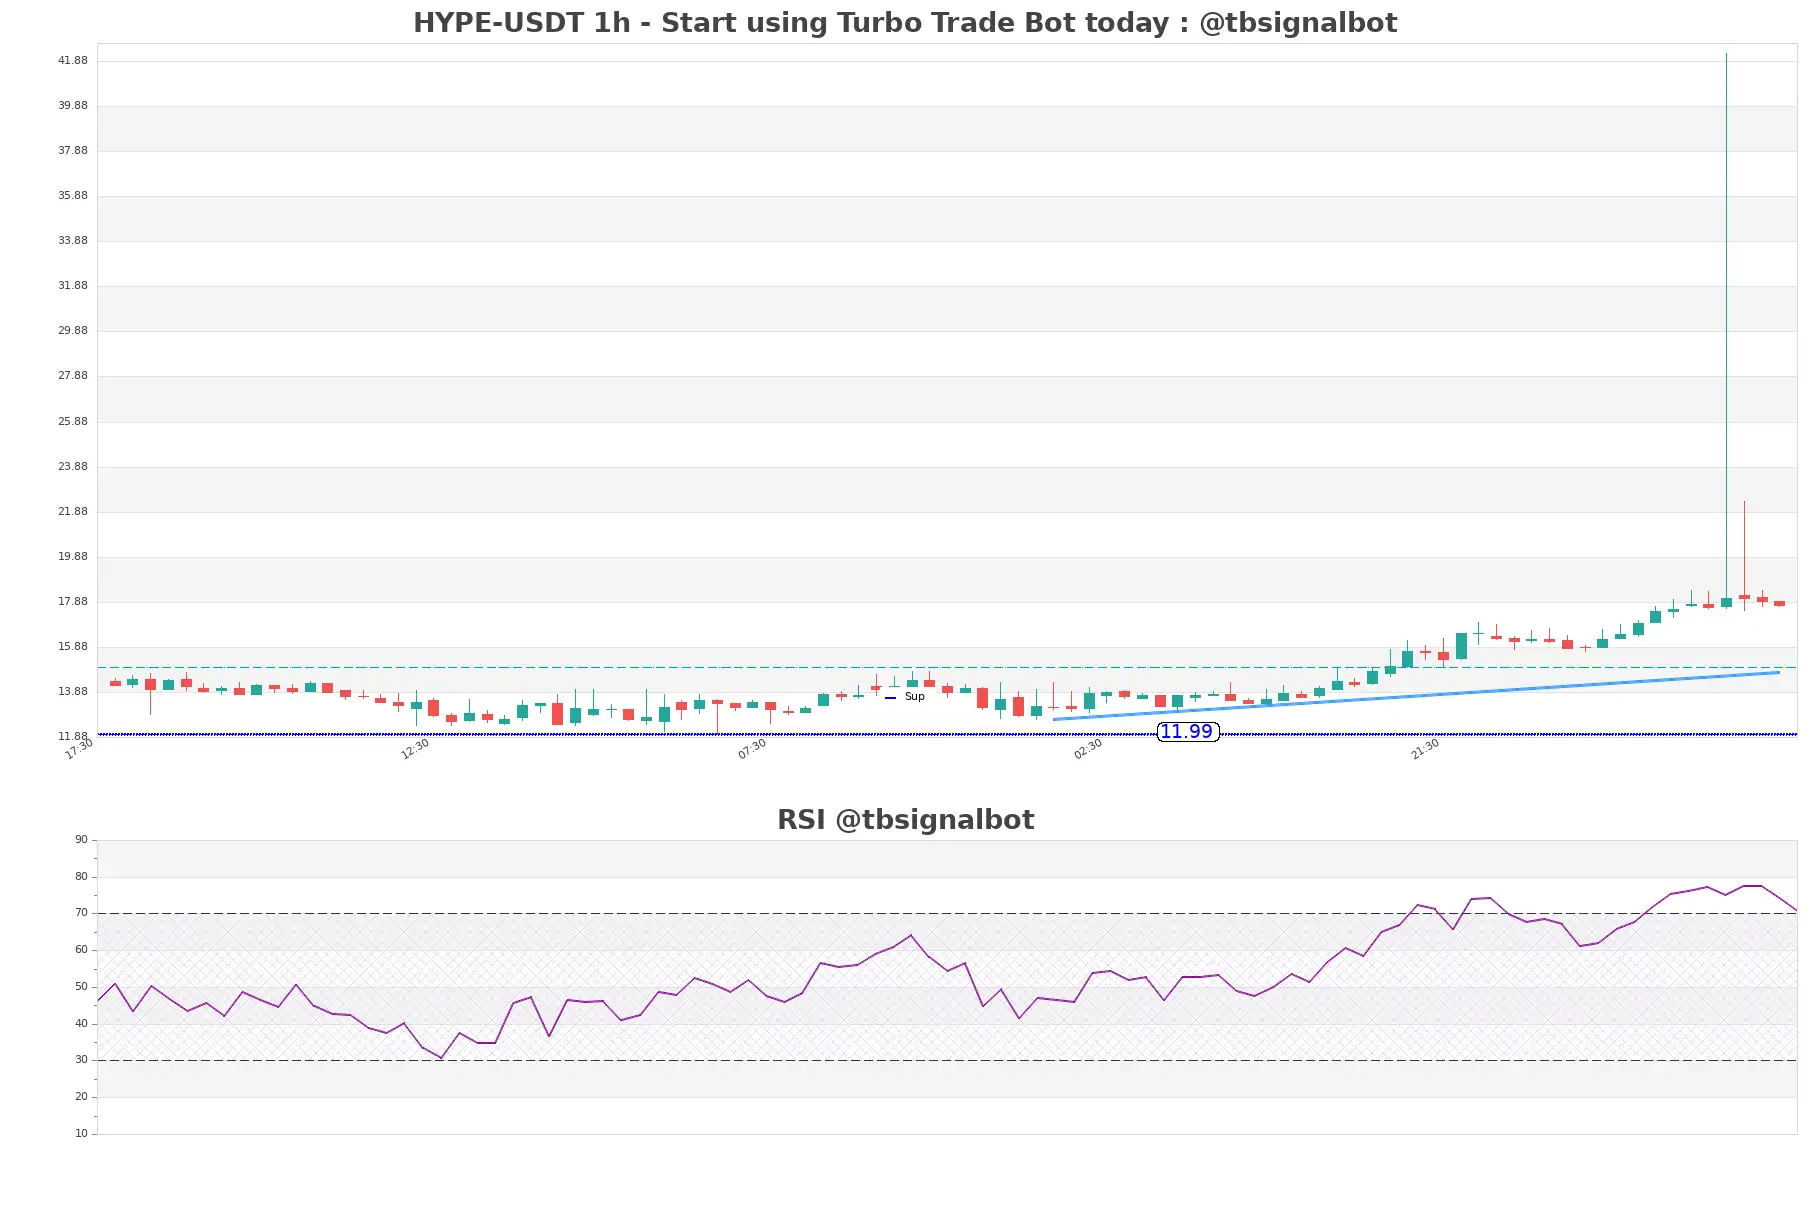The image size is (1811, 1208).
Task: Click the 12:30 time axis label
Action: point(415,749)
